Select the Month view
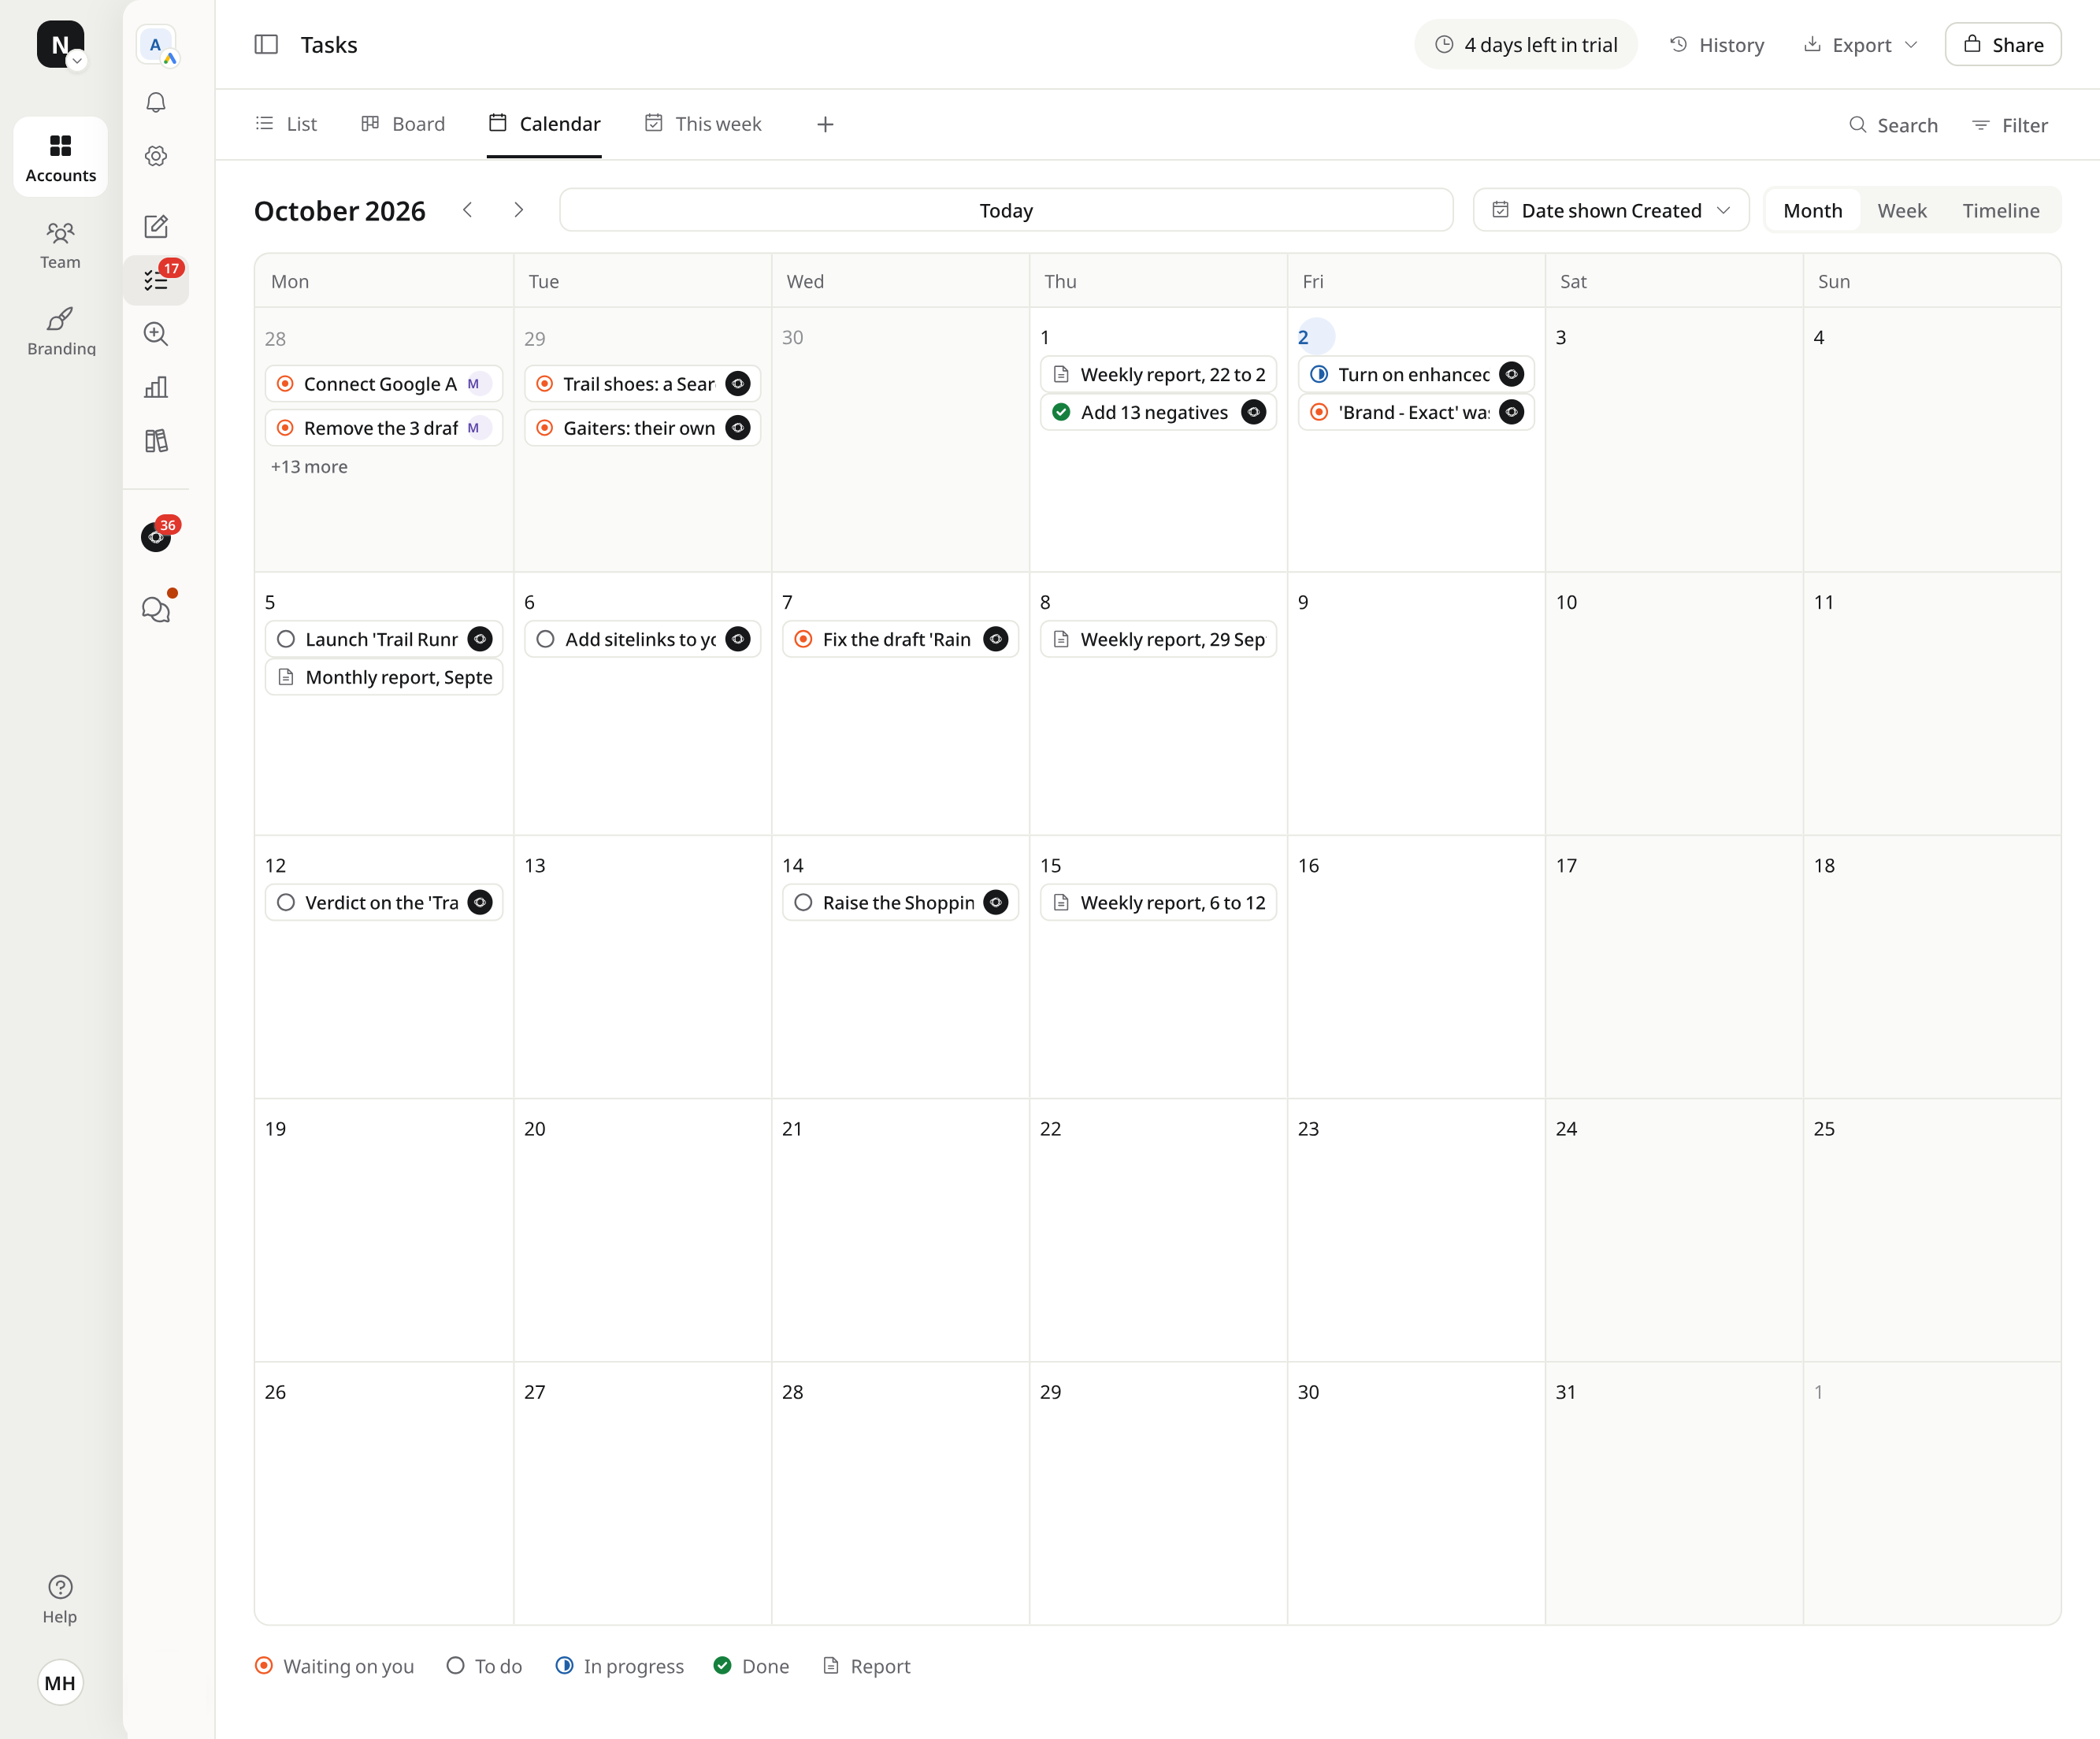 tap(1812, 210)
